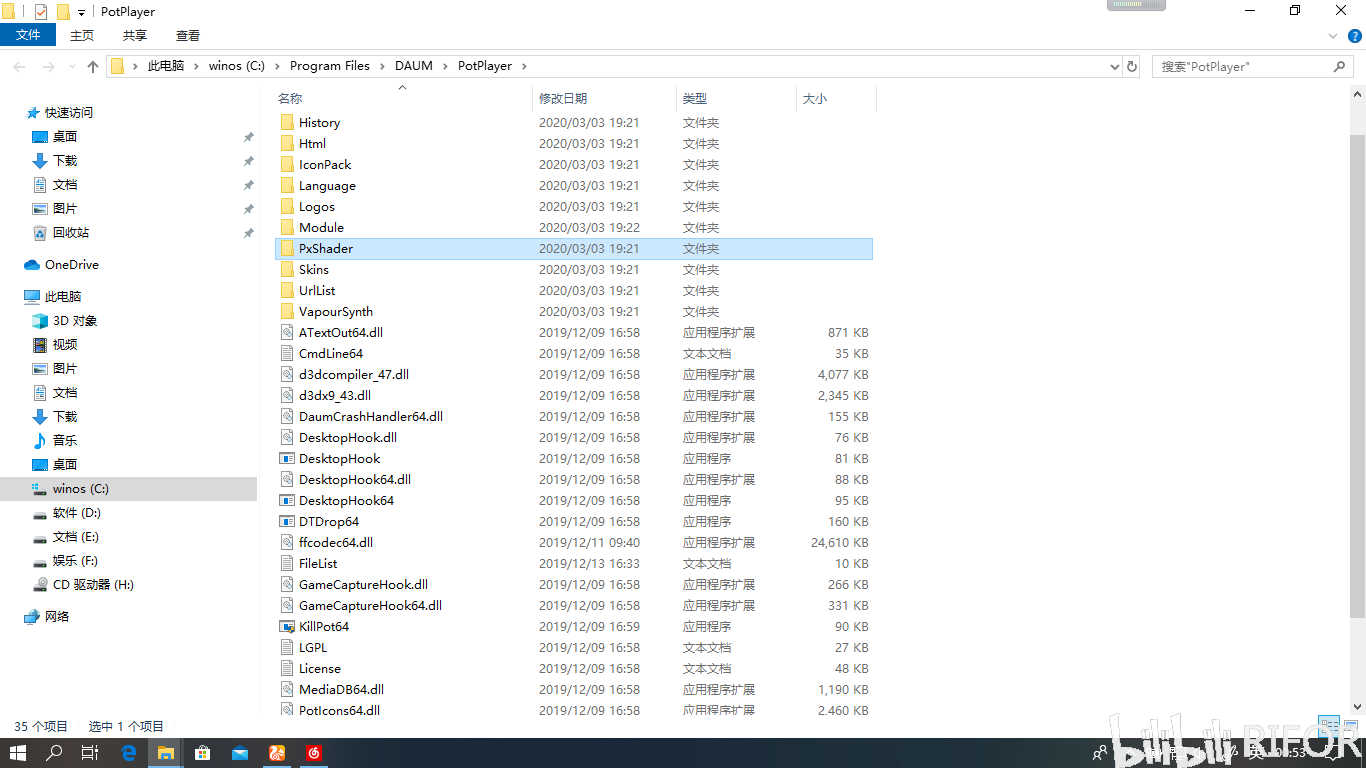Screen dimensions: 1366x768
Task: Open recent locations dropdown arrow
Action: (73, 66)
